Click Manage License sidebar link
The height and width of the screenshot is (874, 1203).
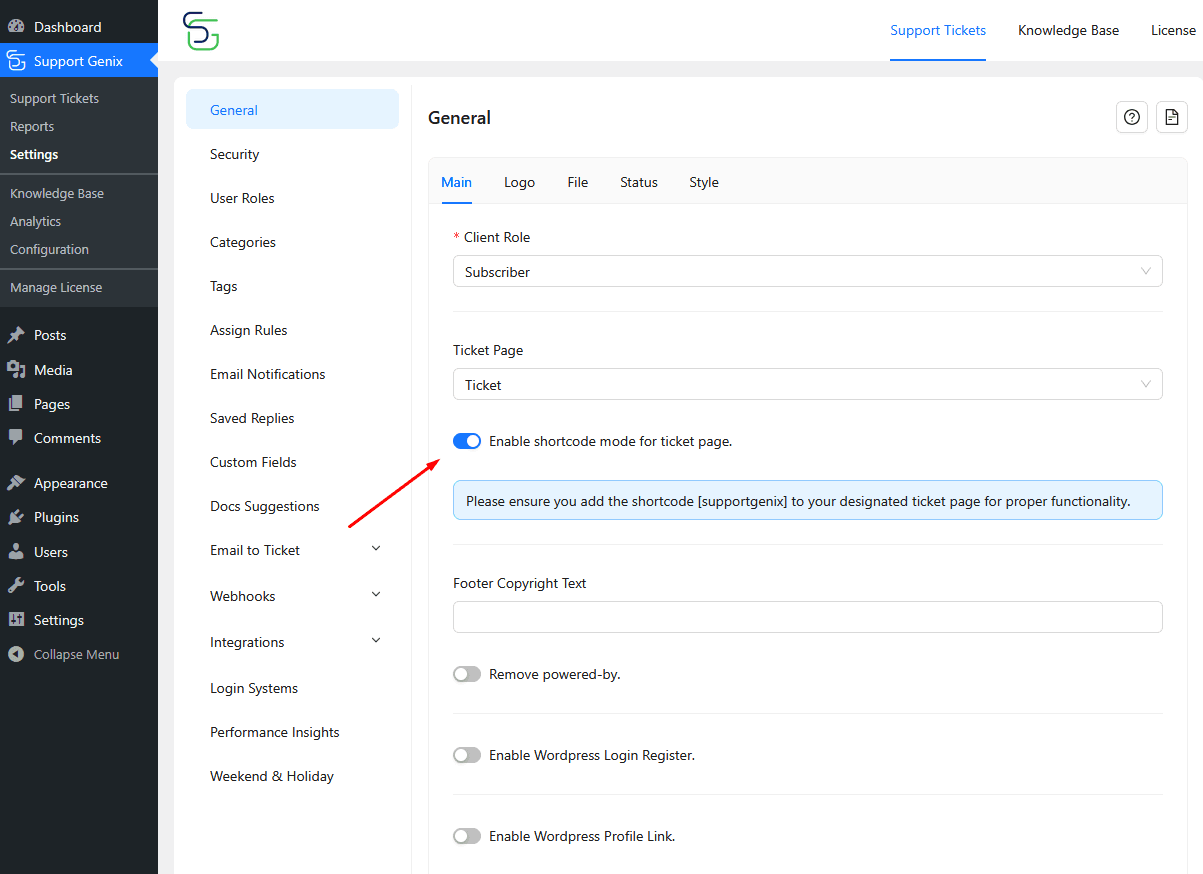(56, 287)
